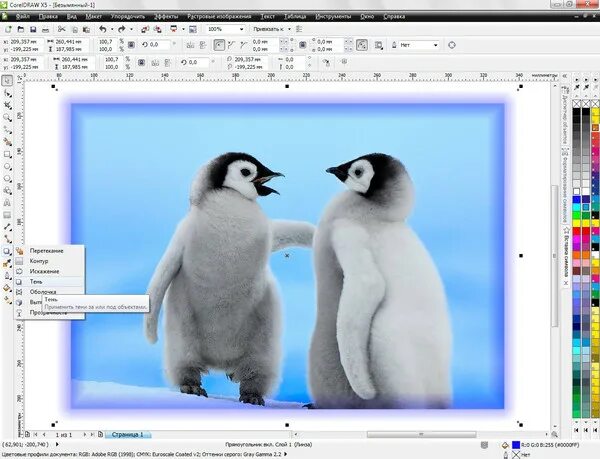Click the Convert to Curves icon
600x459 pixels.
coord(452,45)
